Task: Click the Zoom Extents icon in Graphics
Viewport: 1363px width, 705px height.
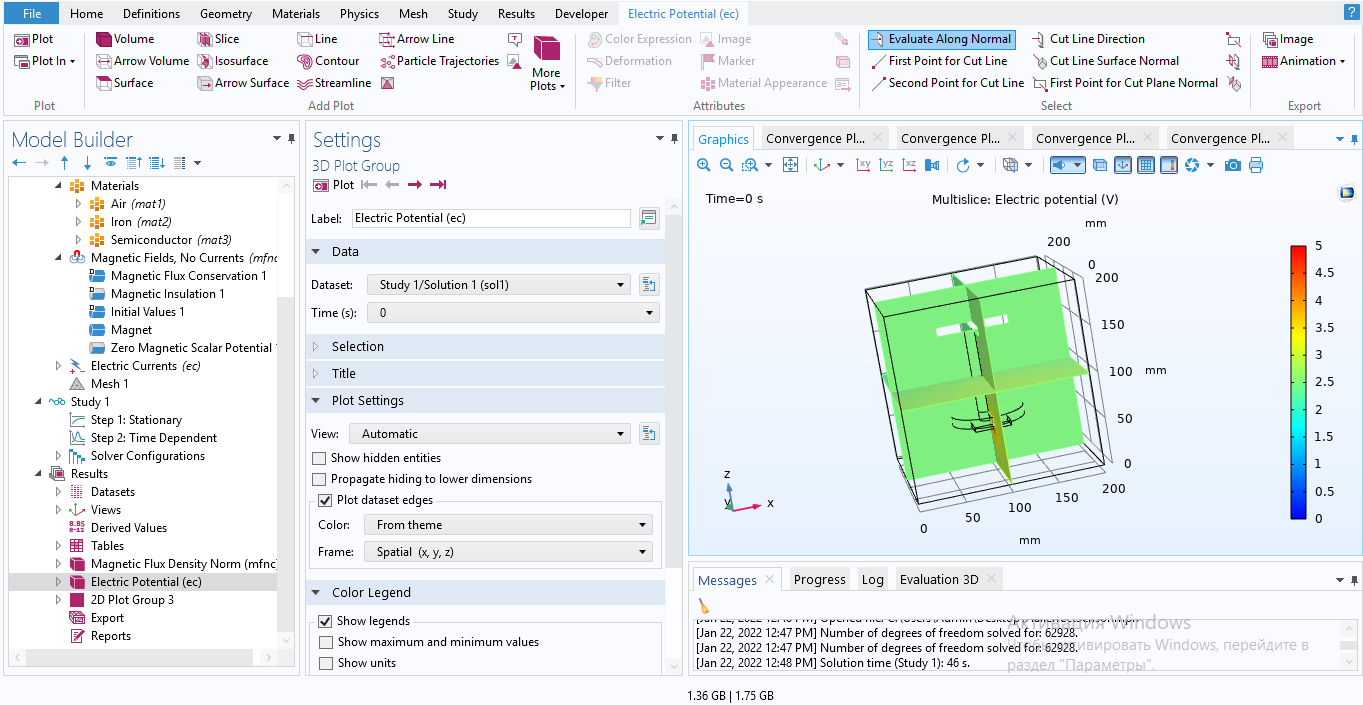Action: 790,165
